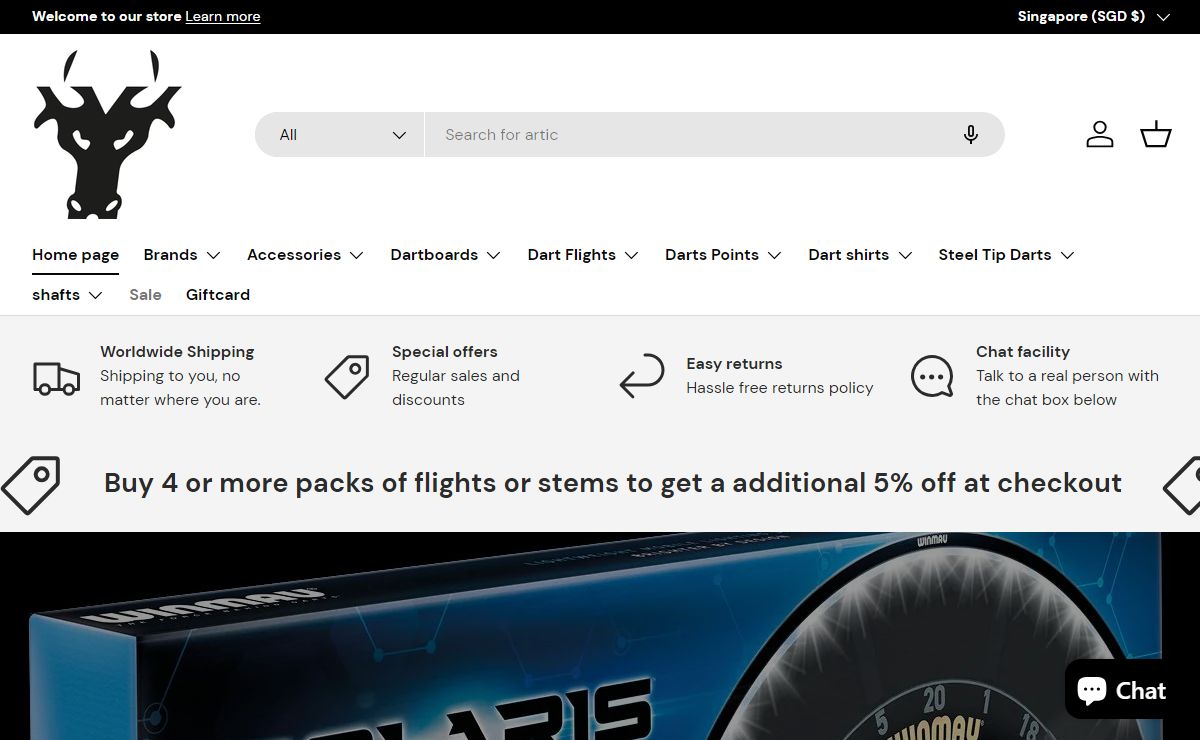Open the shopping basket icon
Screen dimensions: 1200x740
pos(1156,135)
